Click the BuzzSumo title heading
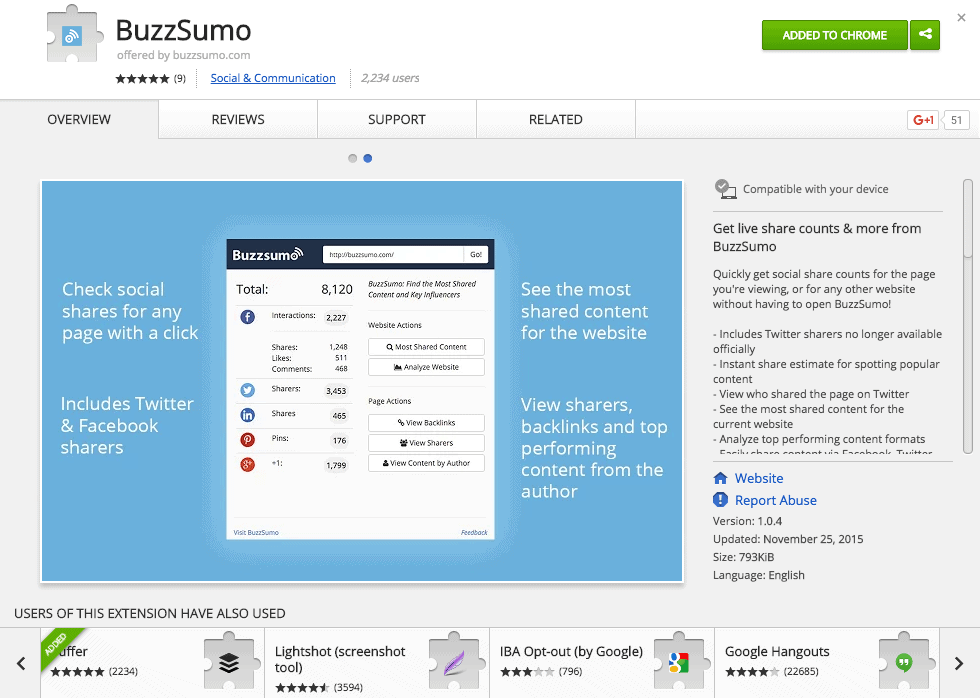 tap(183, 30)
